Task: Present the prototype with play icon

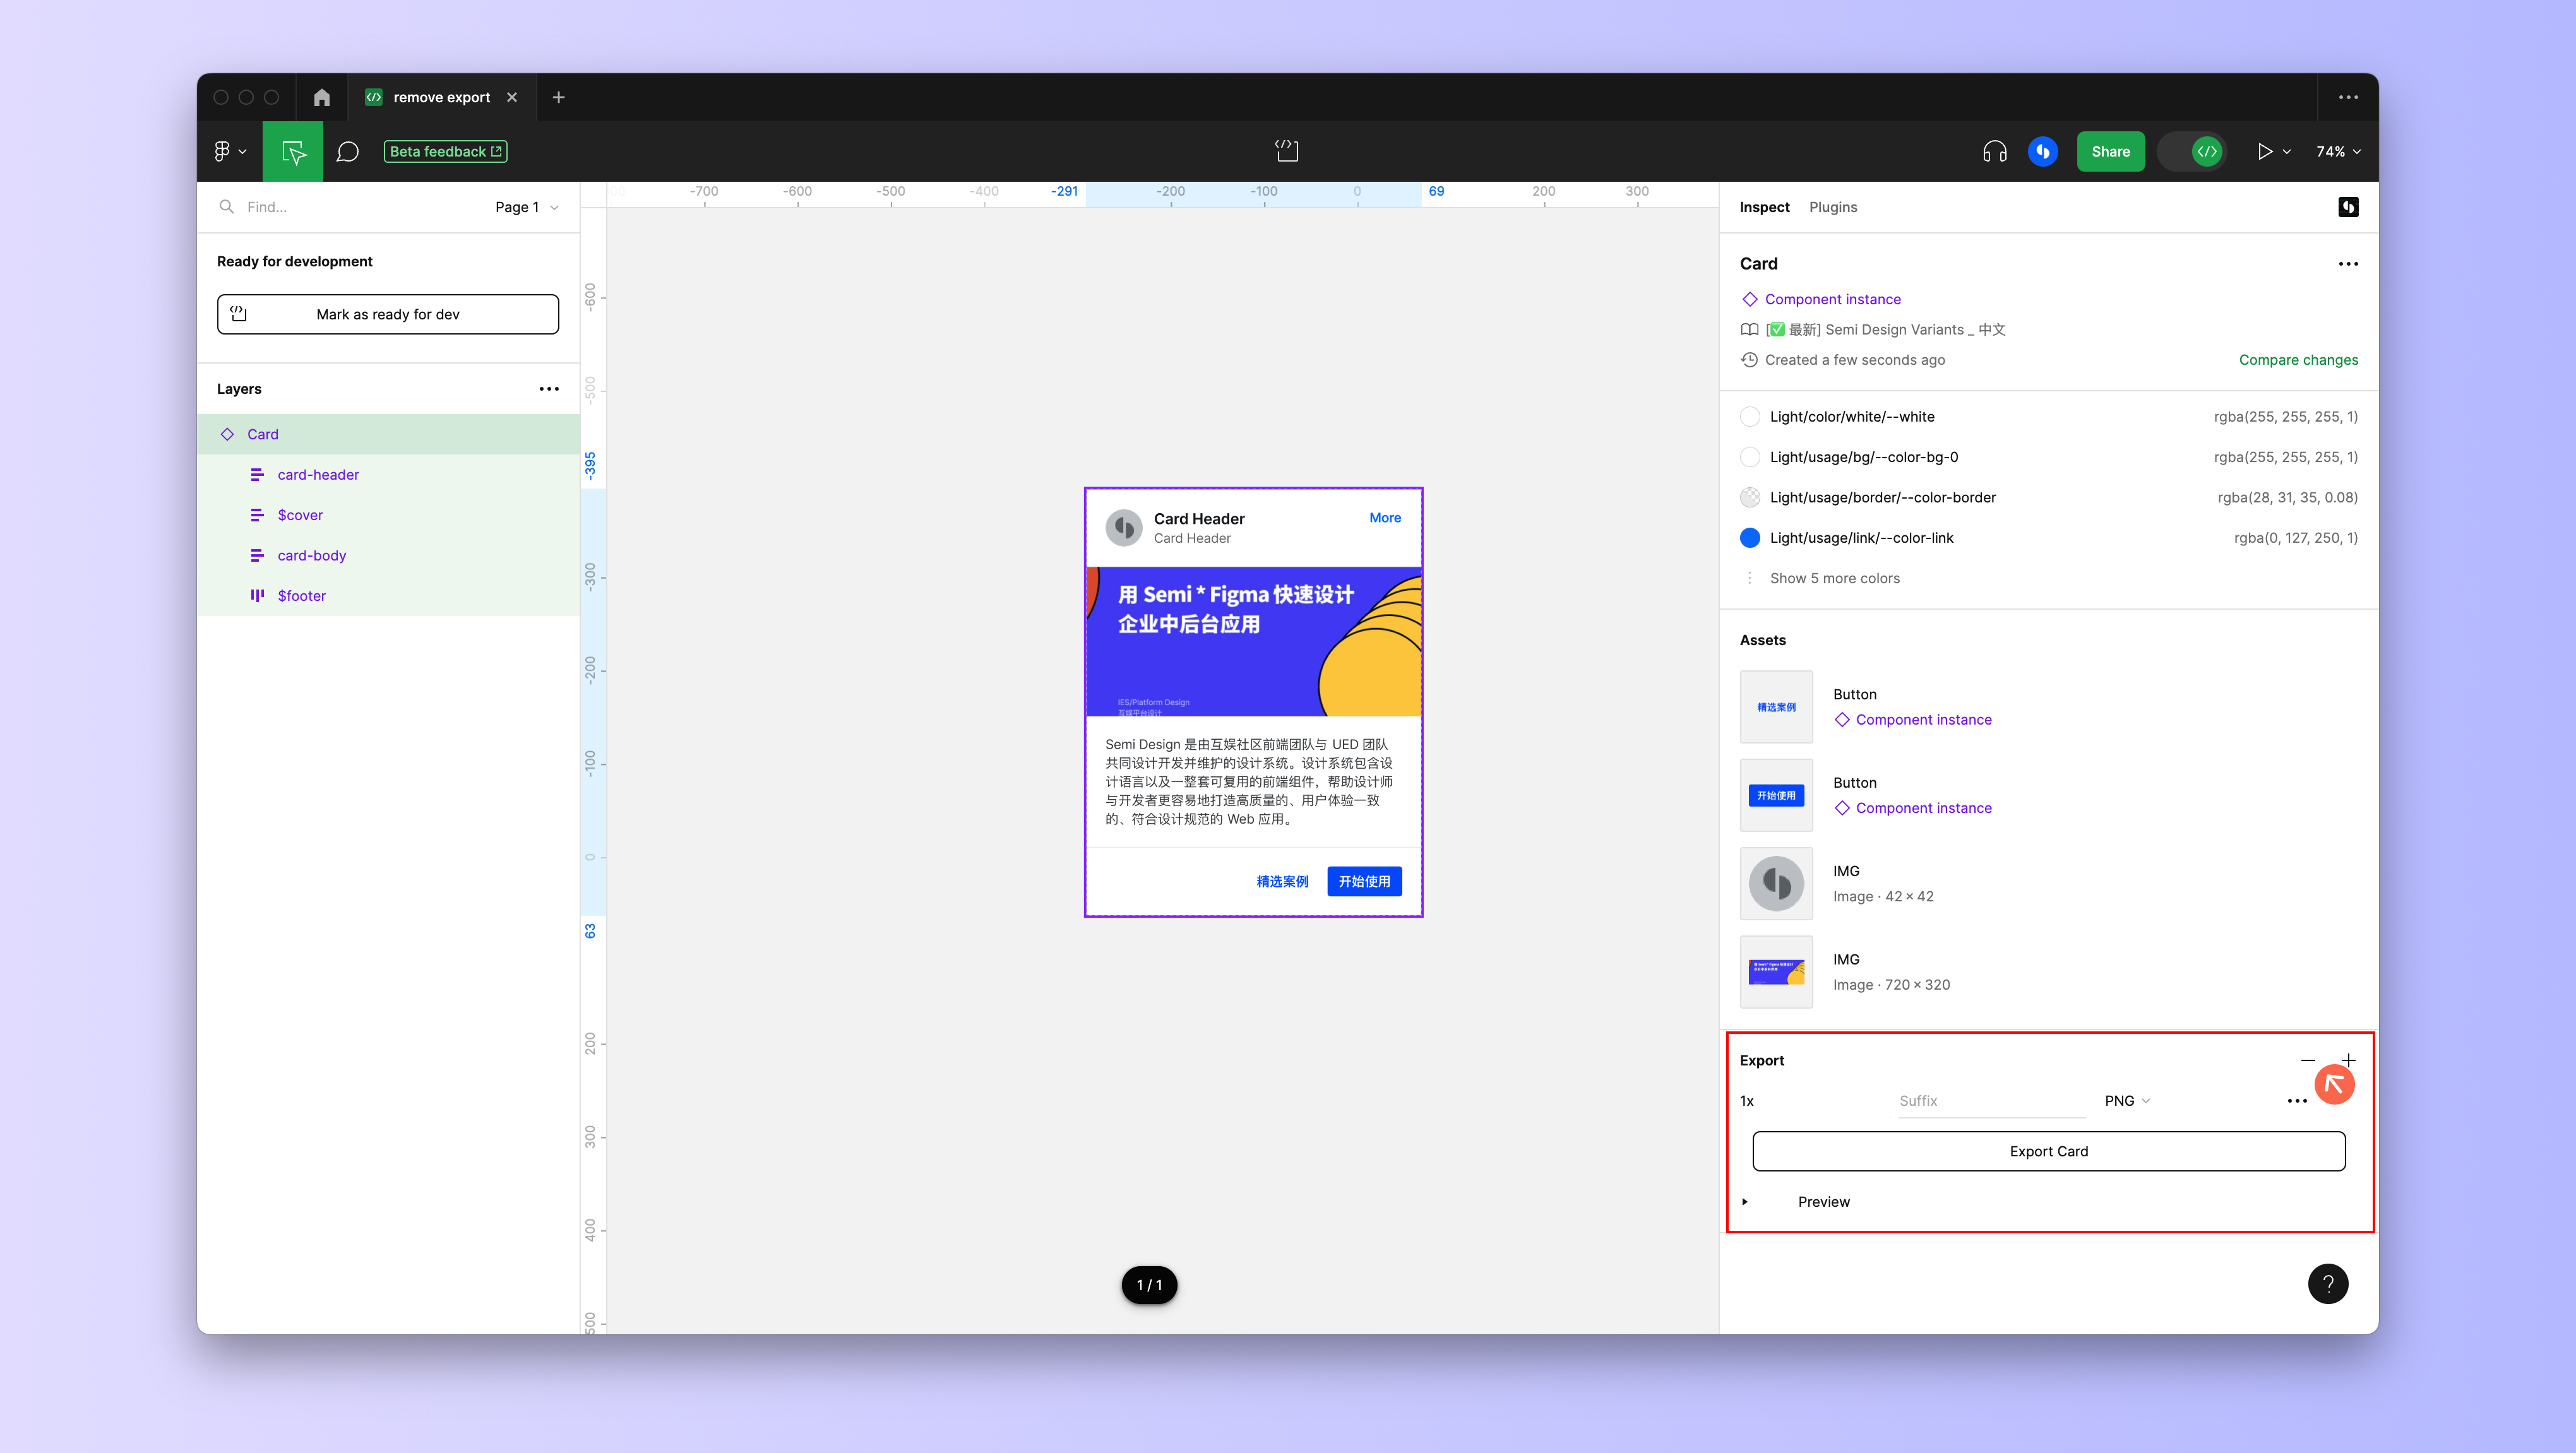Action: 2264,151
